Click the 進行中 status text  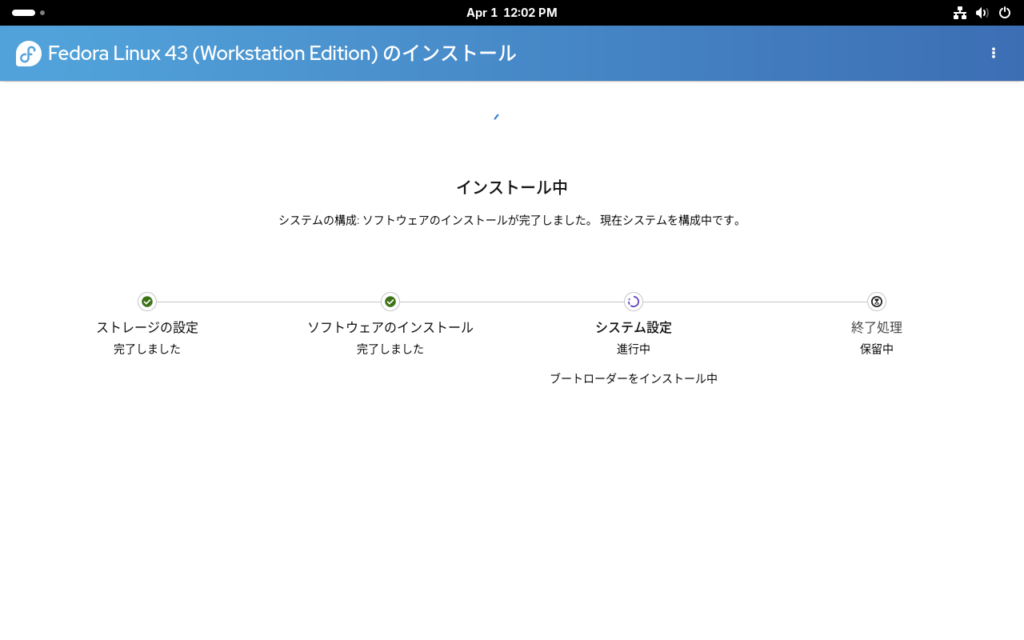(x=633, y=349)
